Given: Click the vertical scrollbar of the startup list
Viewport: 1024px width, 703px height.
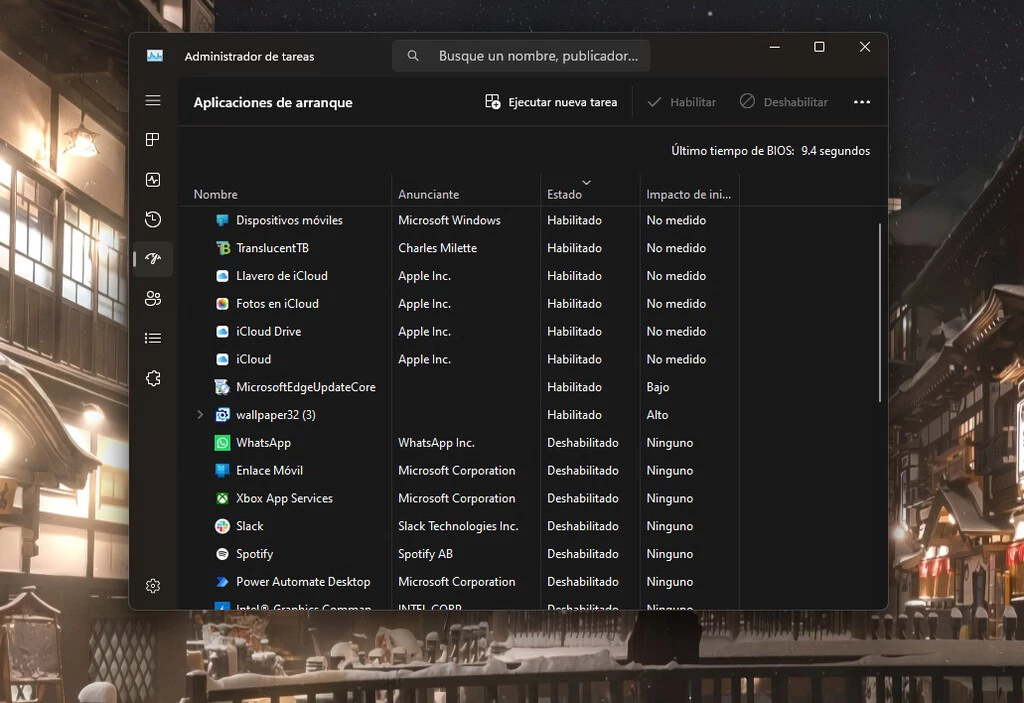Looking at the screenshot, I should pyautogui.click(x=880, y=312).
